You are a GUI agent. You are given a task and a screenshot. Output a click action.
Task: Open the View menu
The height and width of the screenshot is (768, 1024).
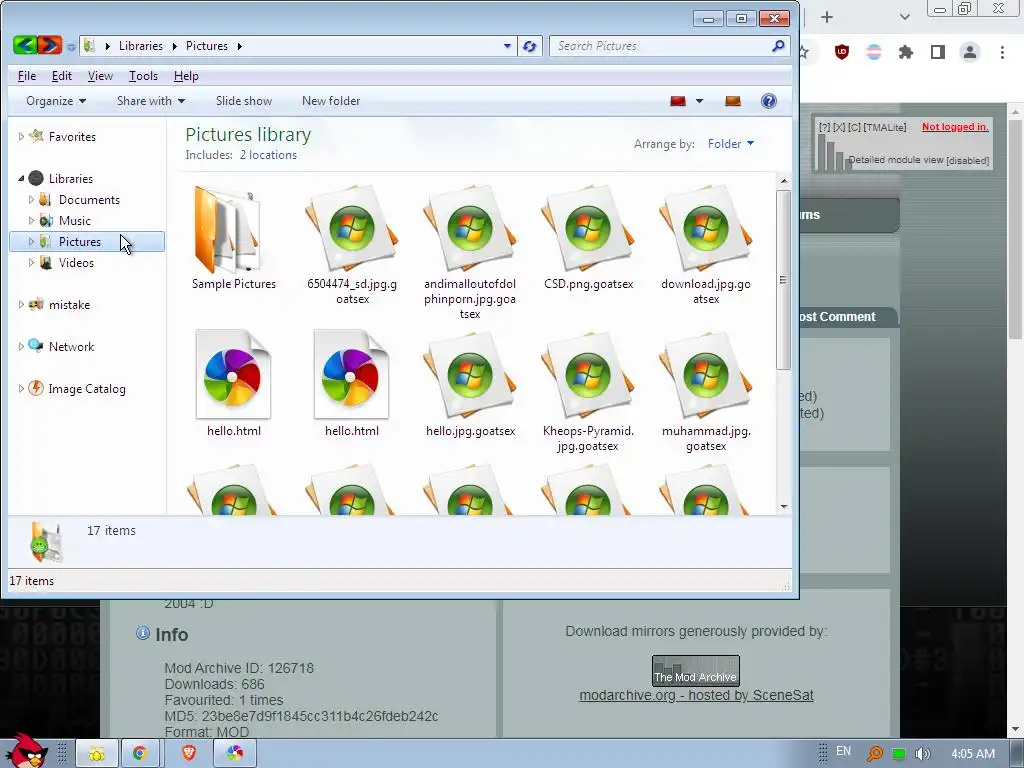point(100,76)
